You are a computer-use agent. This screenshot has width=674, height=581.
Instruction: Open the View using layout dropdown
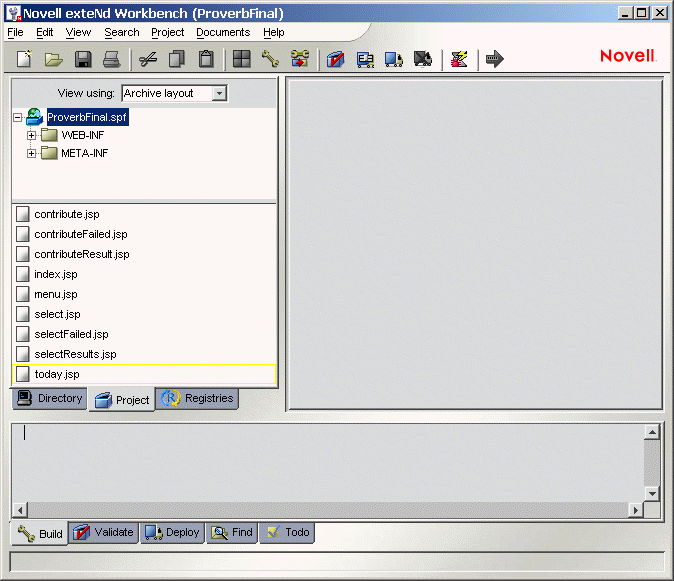219,93
